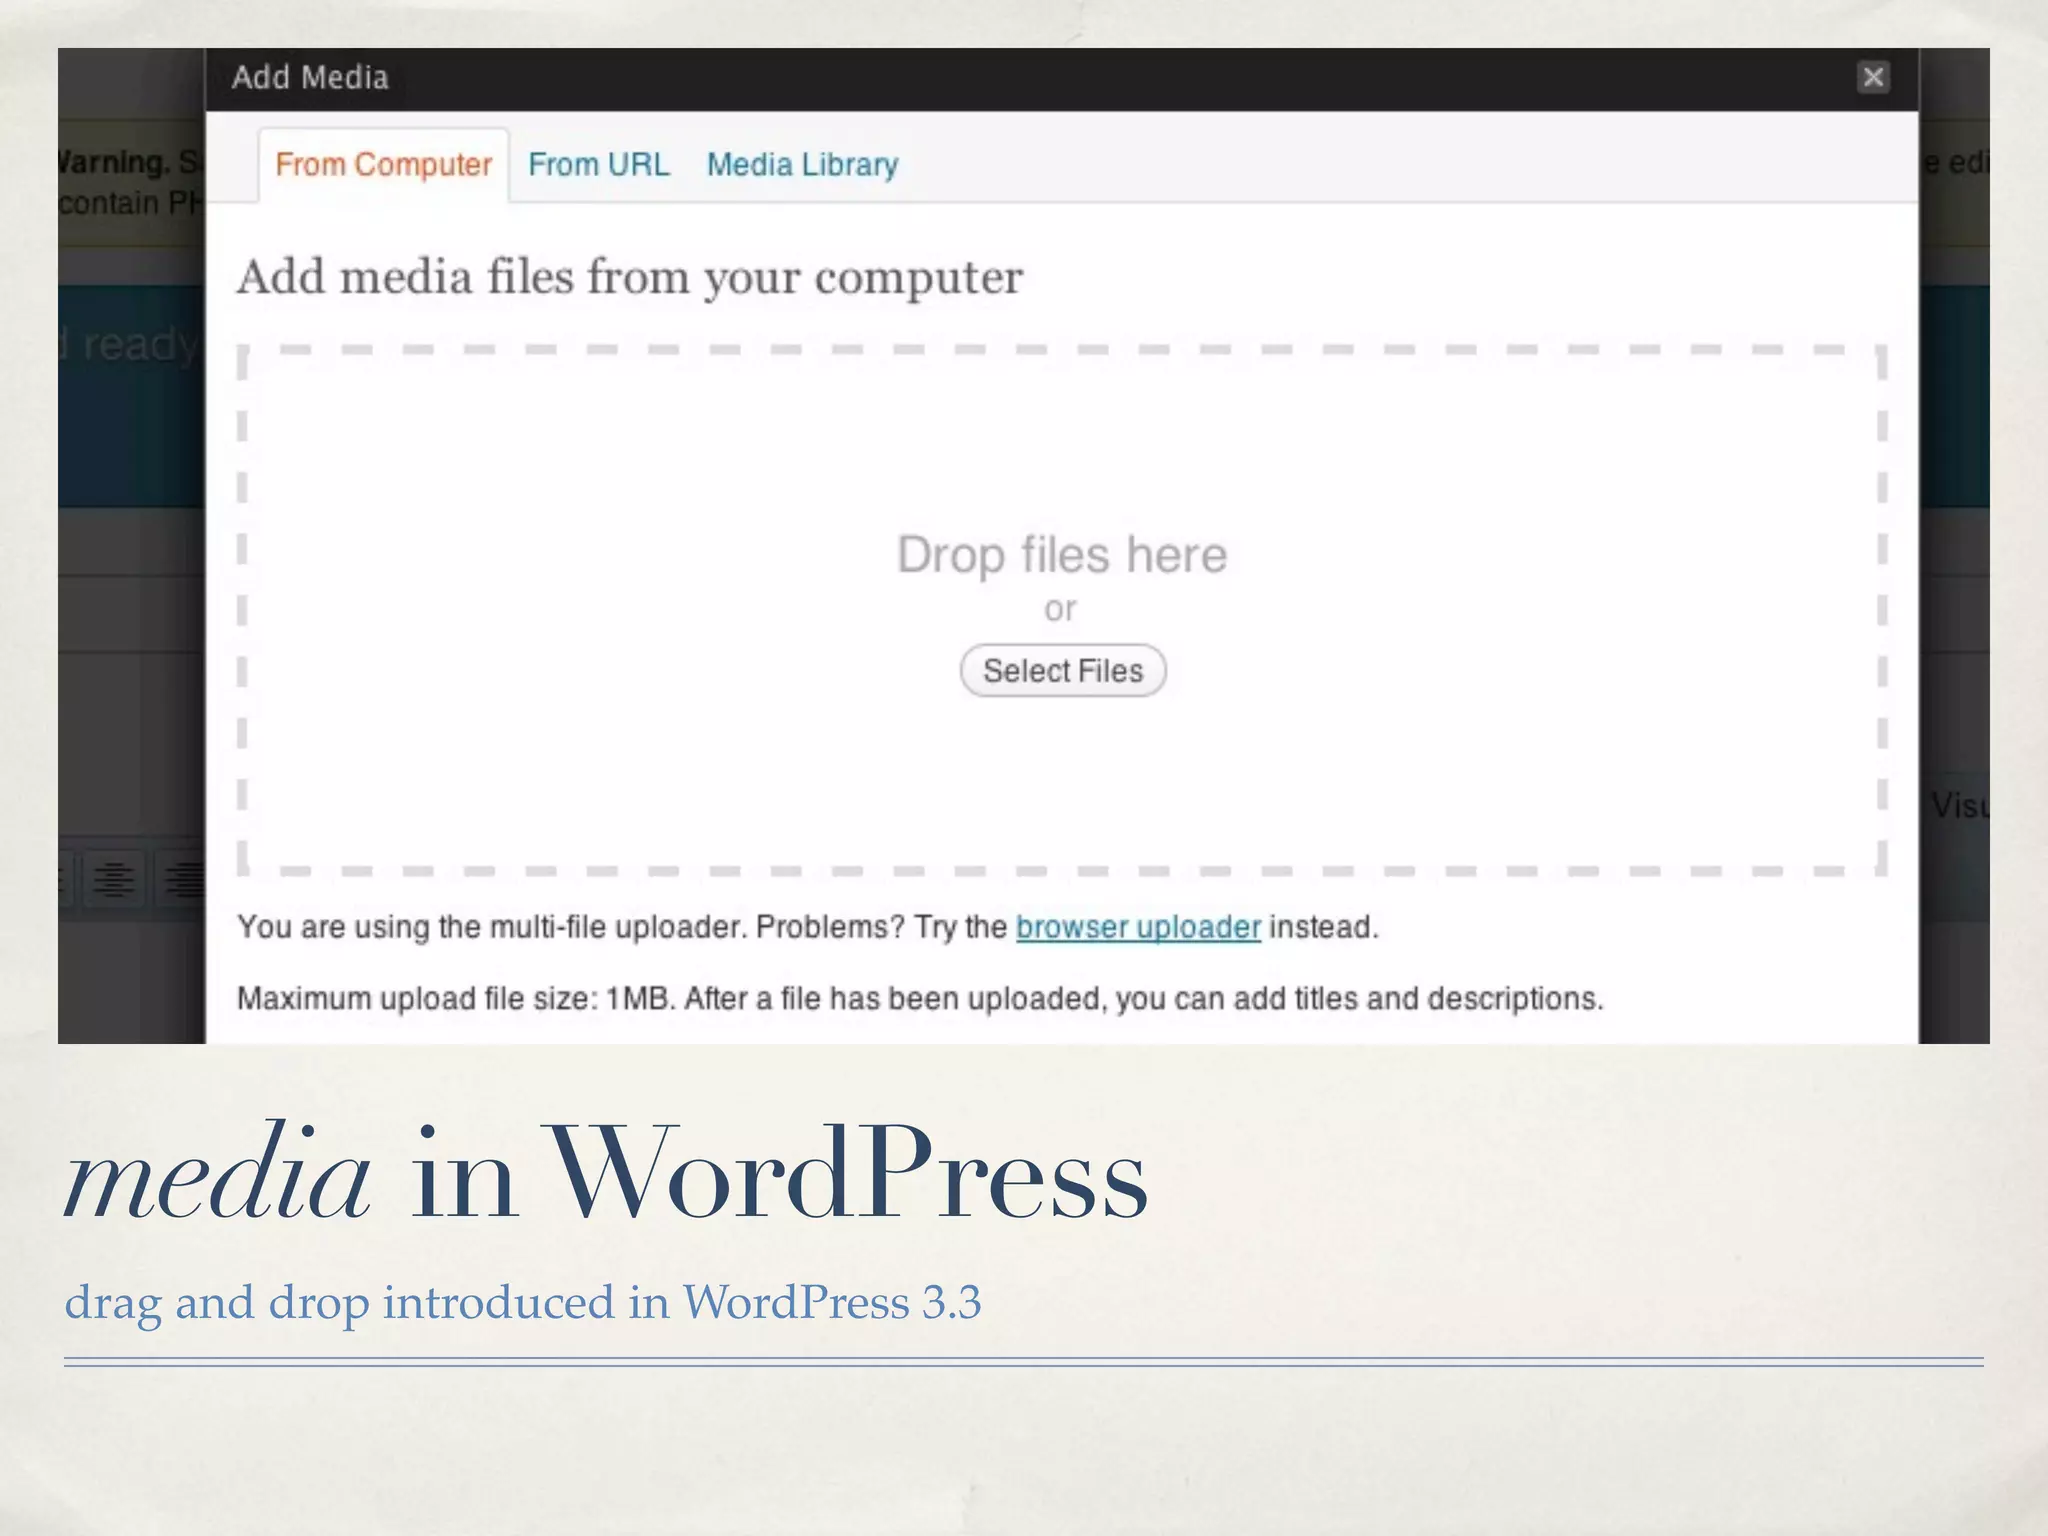Image resolution: width=2048 pixels, height=1536 pixels.
Task: Click the Add Media title text
Action: click(x=310, y=77)
